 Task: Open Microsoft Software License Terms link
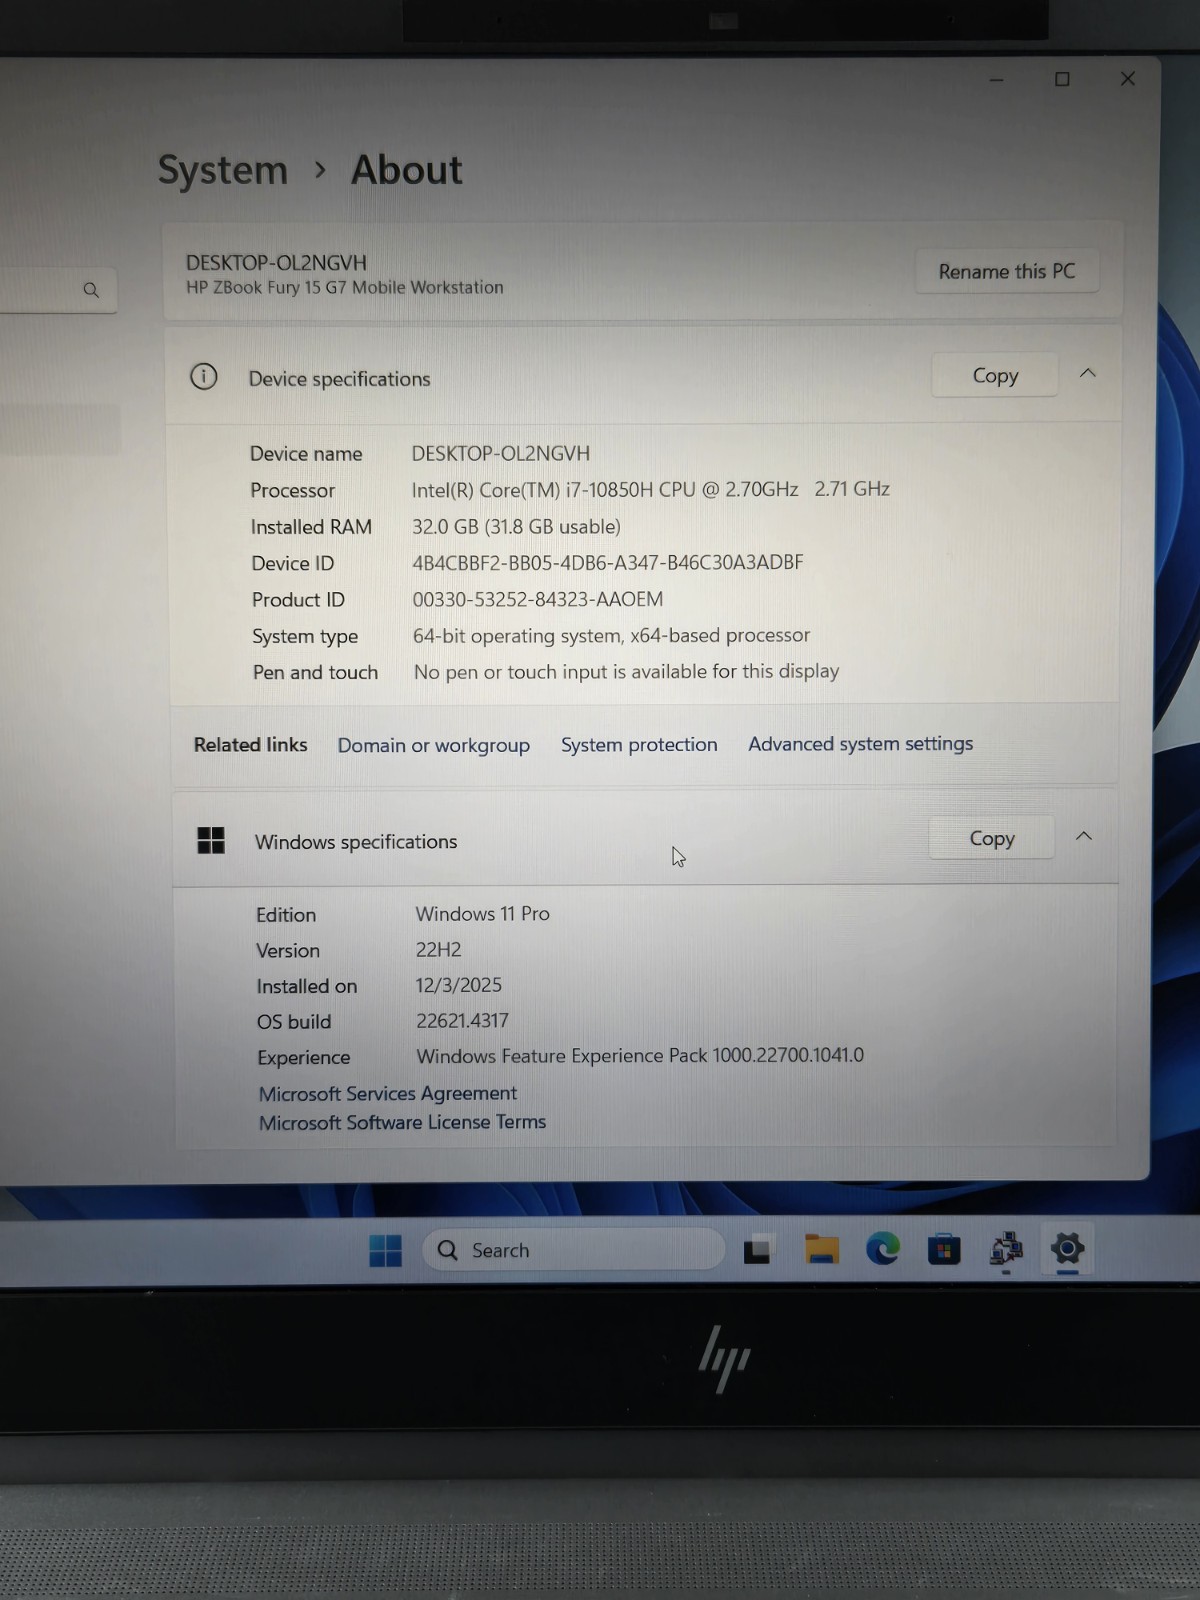coord(402,1122)
